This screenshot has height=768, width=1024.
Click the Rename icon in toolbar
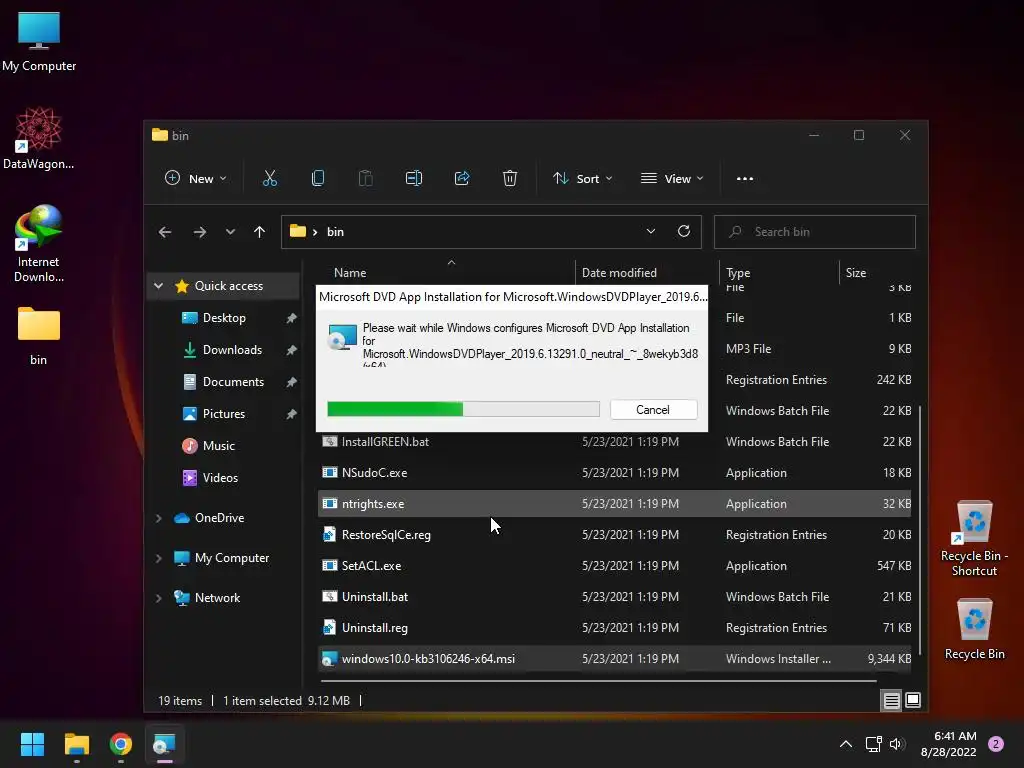tap(414, 178)
